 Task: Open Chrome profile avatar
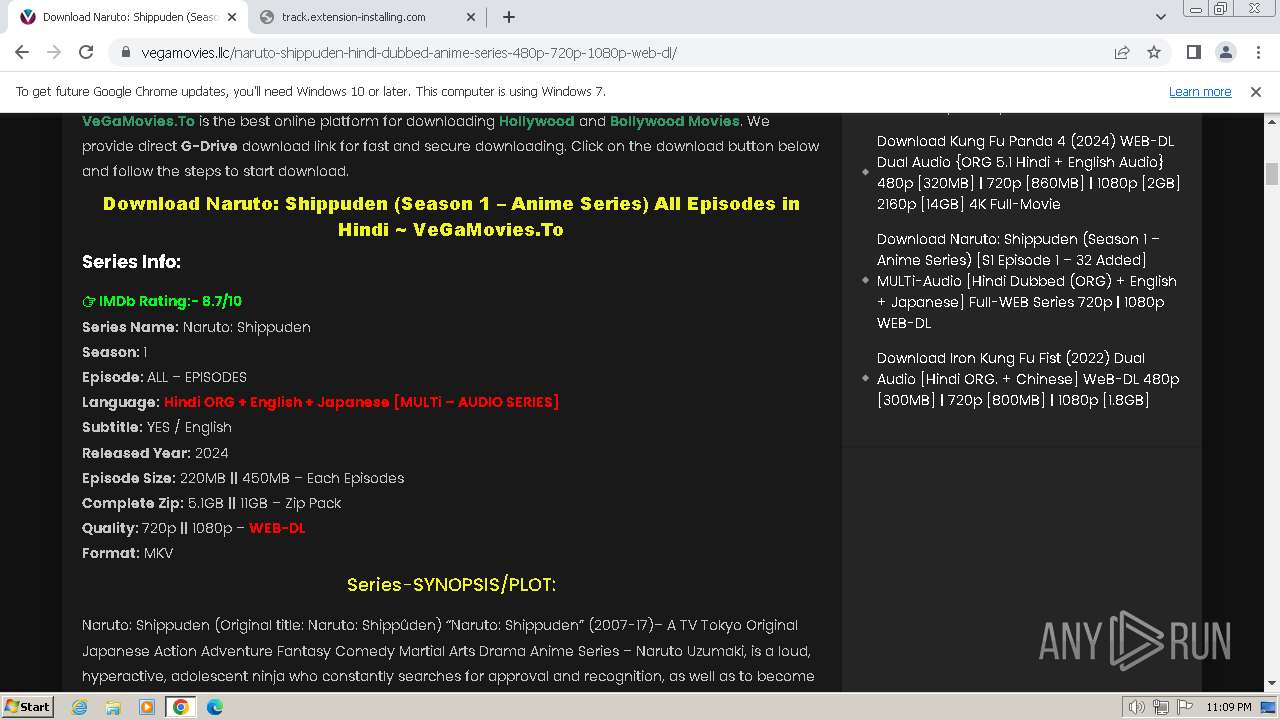(x=1225, y=52)
